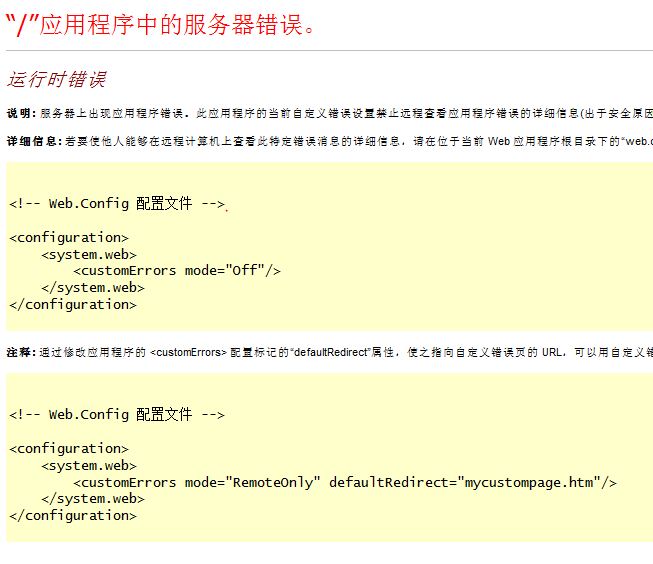
Task: Click the bold 详细信息 label
Action: coord(34,141)
